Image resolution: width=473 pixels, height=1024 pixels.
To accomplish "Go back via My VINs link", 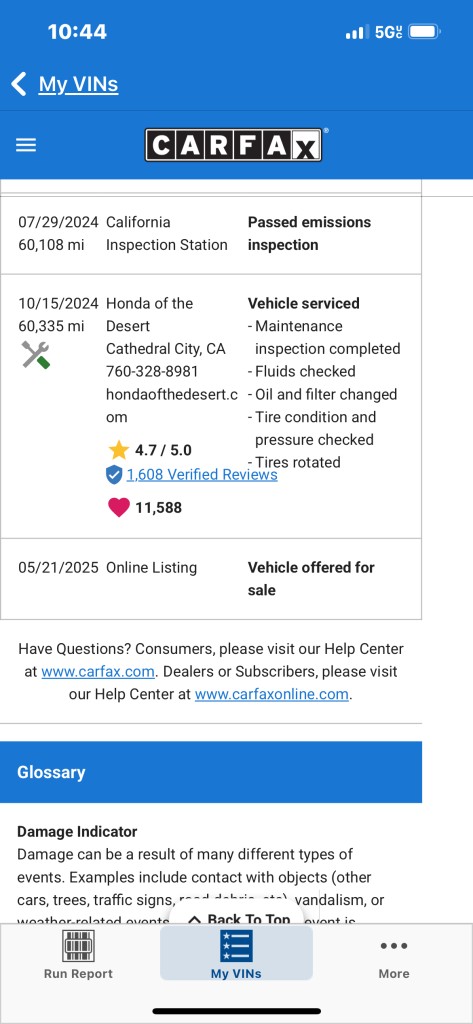I will tap(78, 84).
